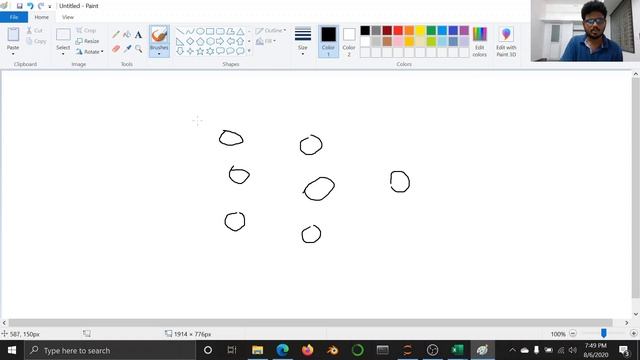
Task: Select the Eraser tool
Action: pos(116,49)
